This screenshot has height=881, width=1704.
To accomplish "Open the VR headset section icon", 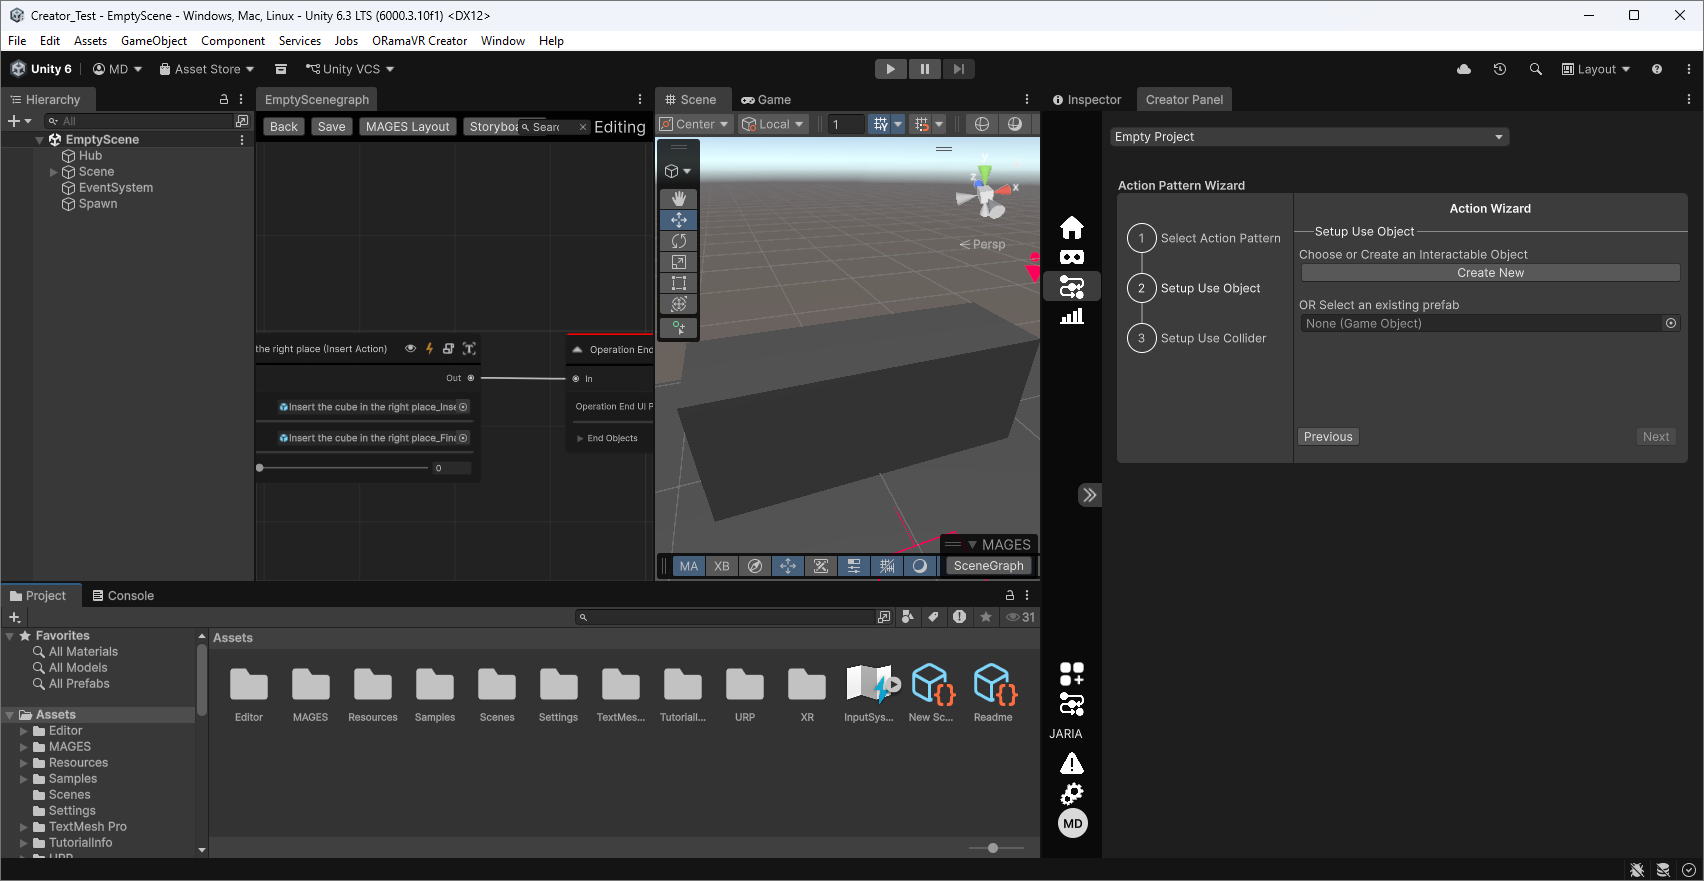I will (x=1072, y=257).
